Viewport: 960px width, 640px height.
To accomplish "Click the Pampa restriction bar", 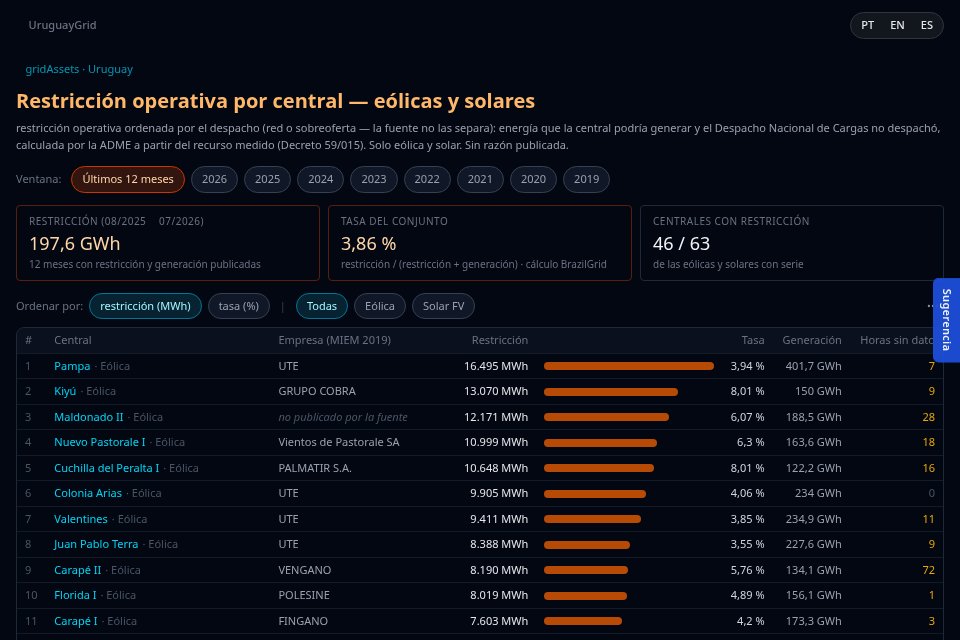I will [629, 366].
